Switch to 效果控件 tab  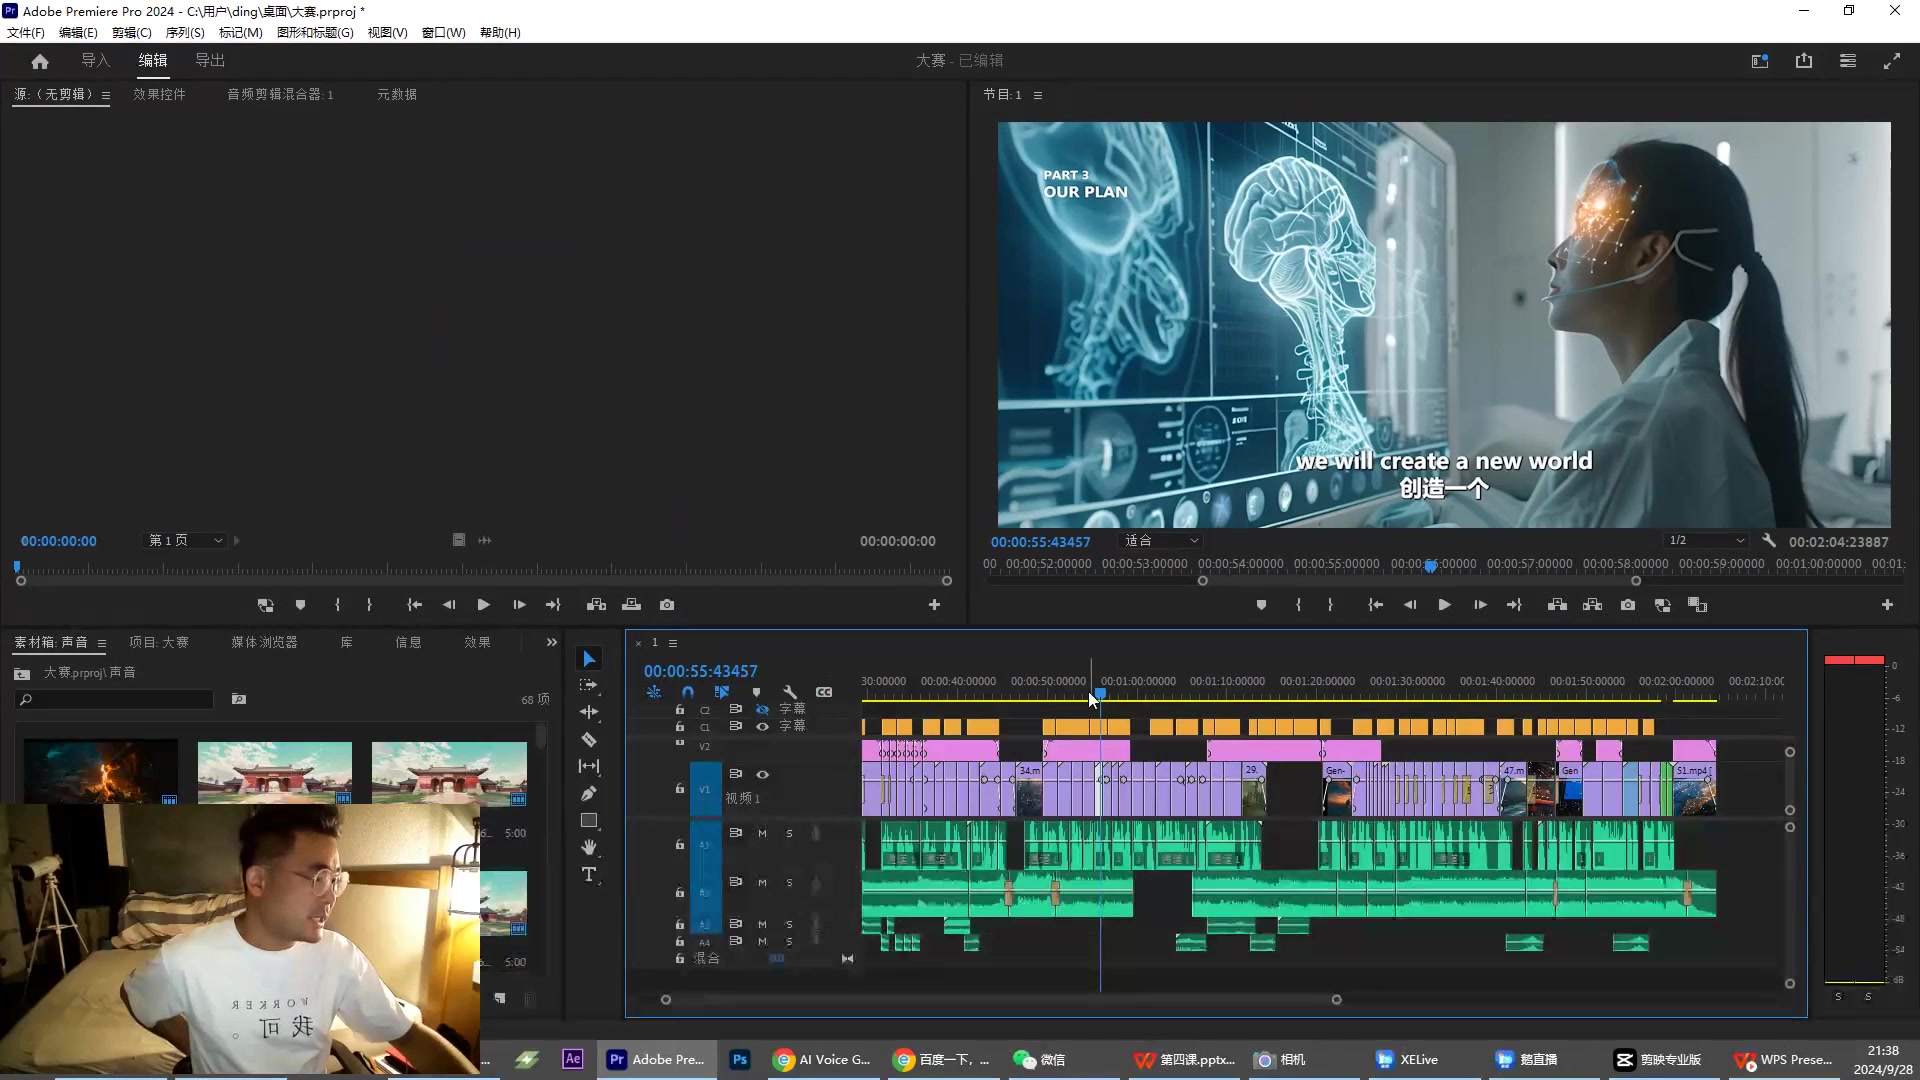point(159,94)
